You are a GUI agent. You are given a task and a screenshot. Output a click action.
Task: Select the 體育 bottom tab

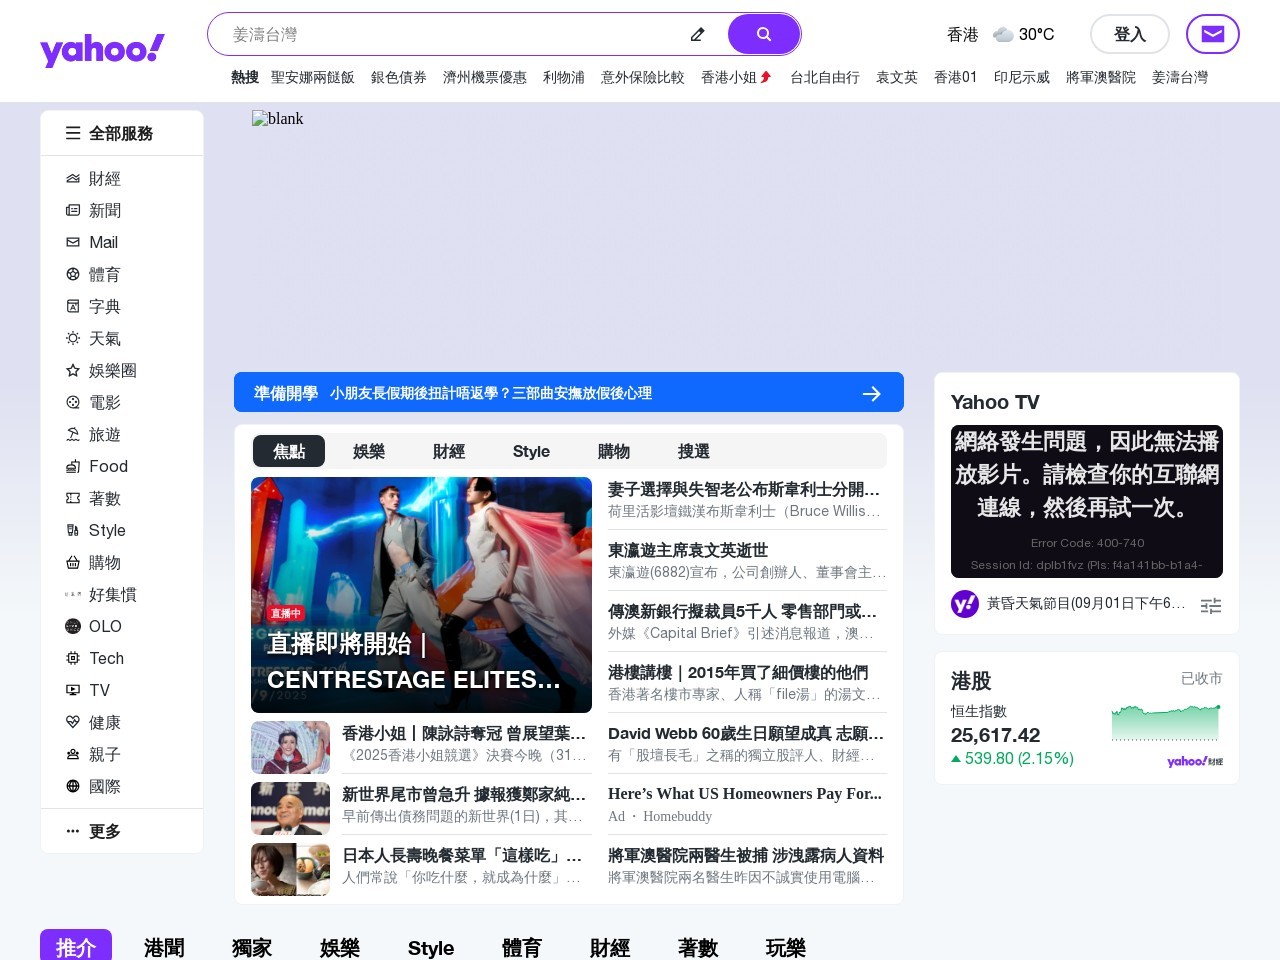pos(522,947)
